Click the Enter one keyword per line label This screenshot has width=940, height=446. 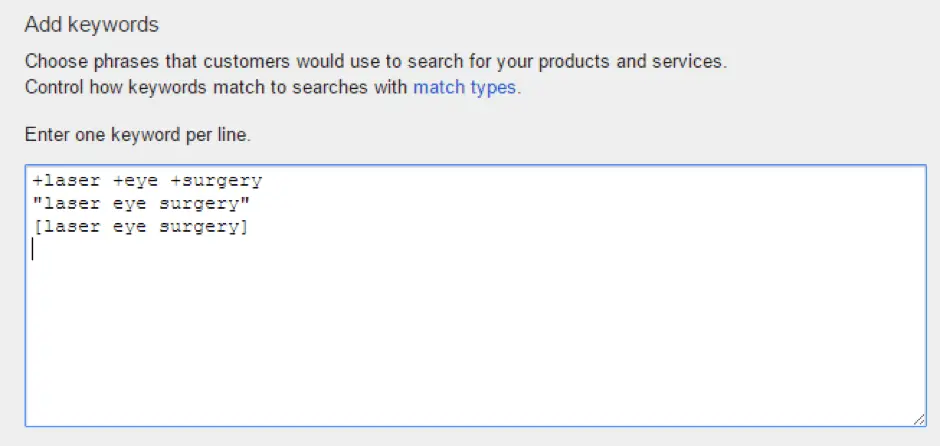tap(138, 135)
